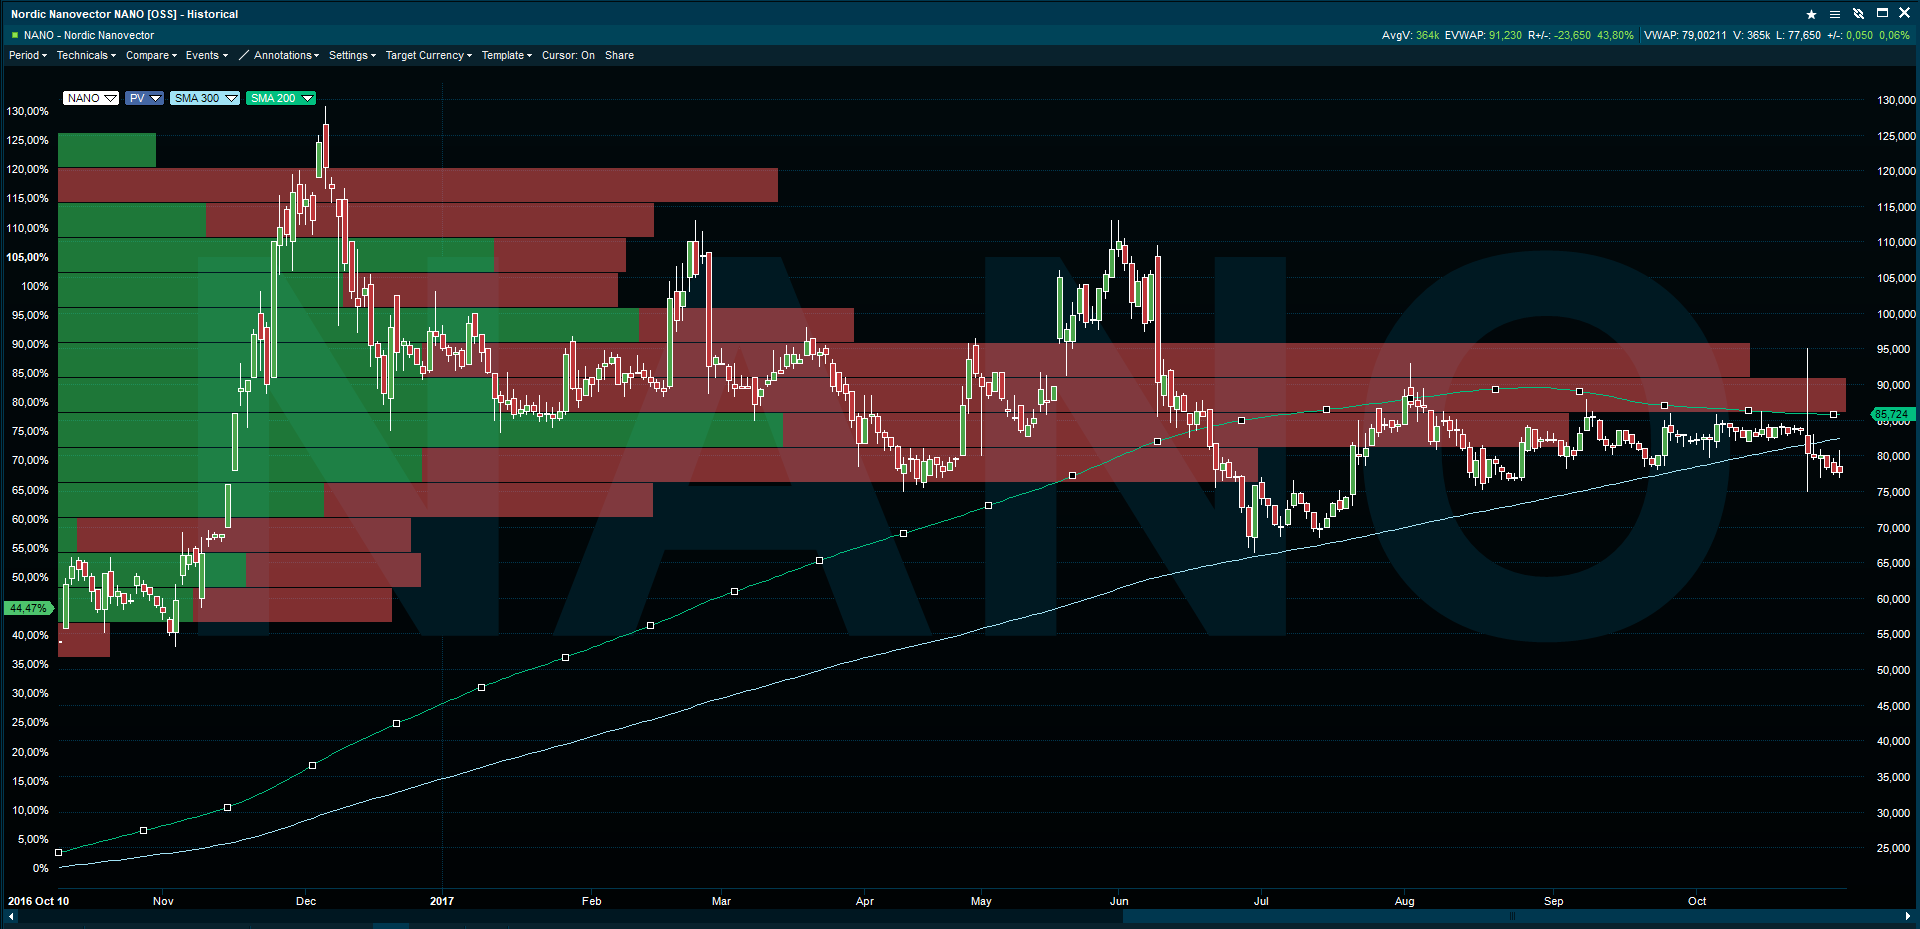Click the 85,724 SMA price label
The image size is (1920, 929).
pos(1891,414)
